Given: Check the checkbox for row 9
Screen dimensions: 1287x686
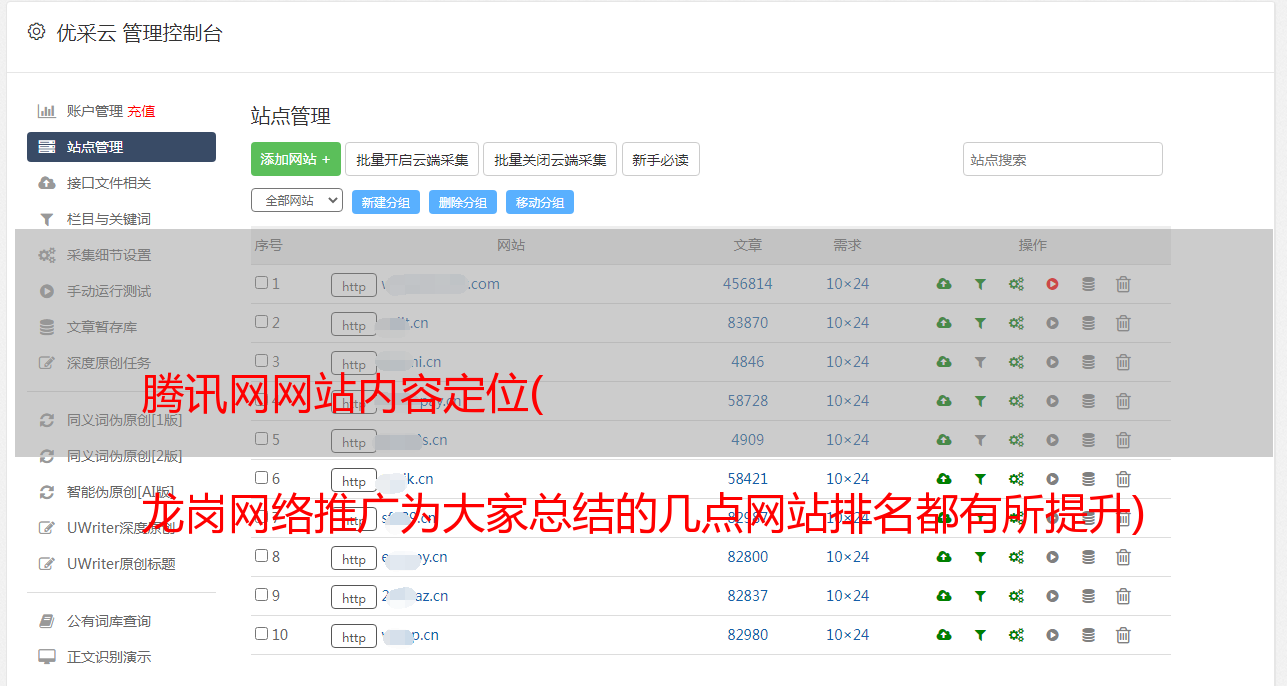Looking at the screenshot, I should coord(261,595).
